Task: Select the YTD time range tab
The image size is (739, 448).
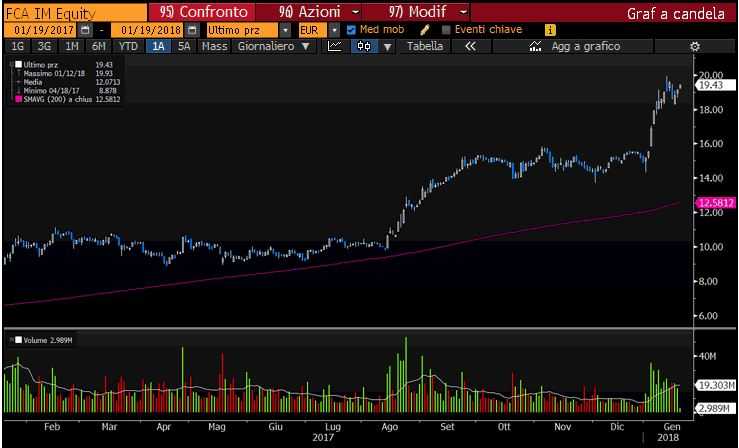Action: point(128,46)
